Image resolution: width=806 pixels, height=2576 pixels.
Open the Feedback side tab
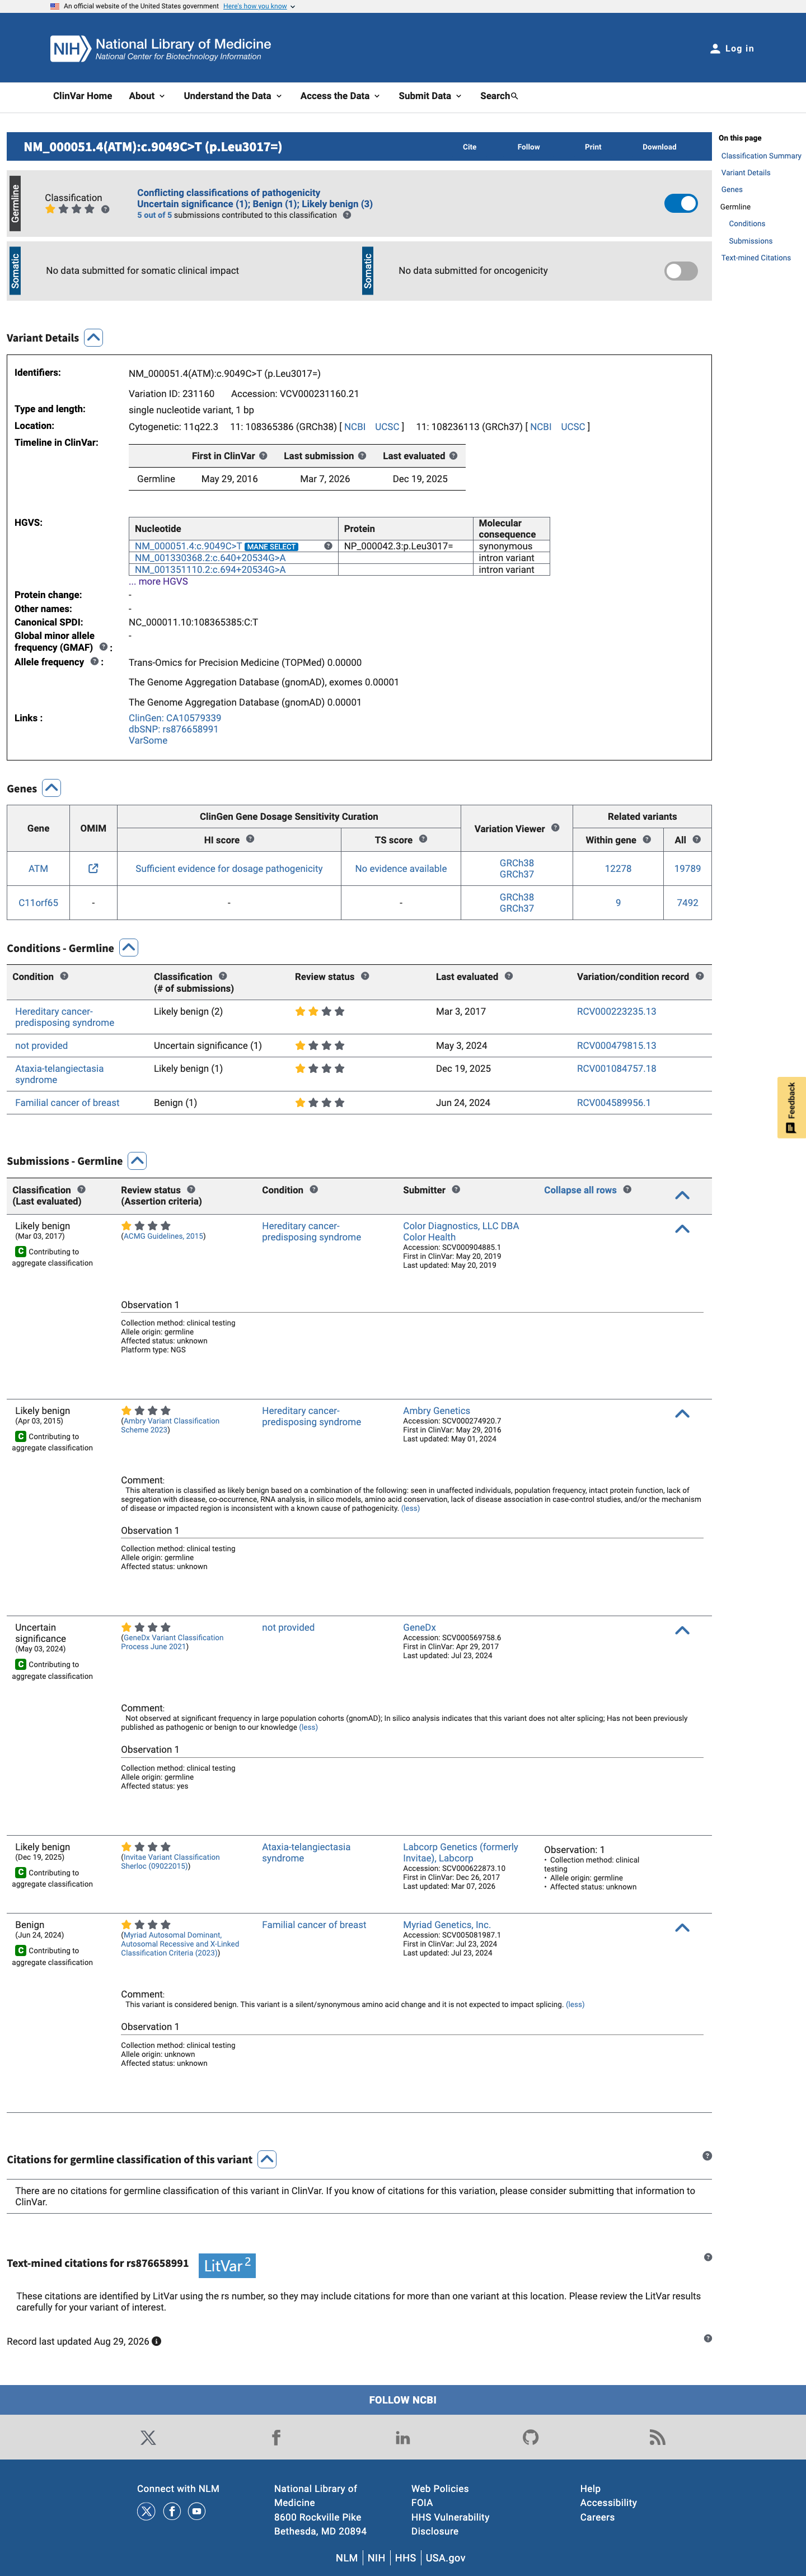791,1107
